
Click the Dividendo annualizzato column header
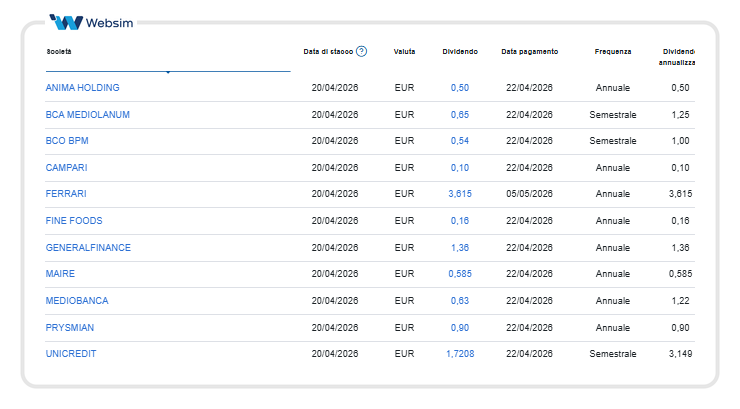[677, 57]
